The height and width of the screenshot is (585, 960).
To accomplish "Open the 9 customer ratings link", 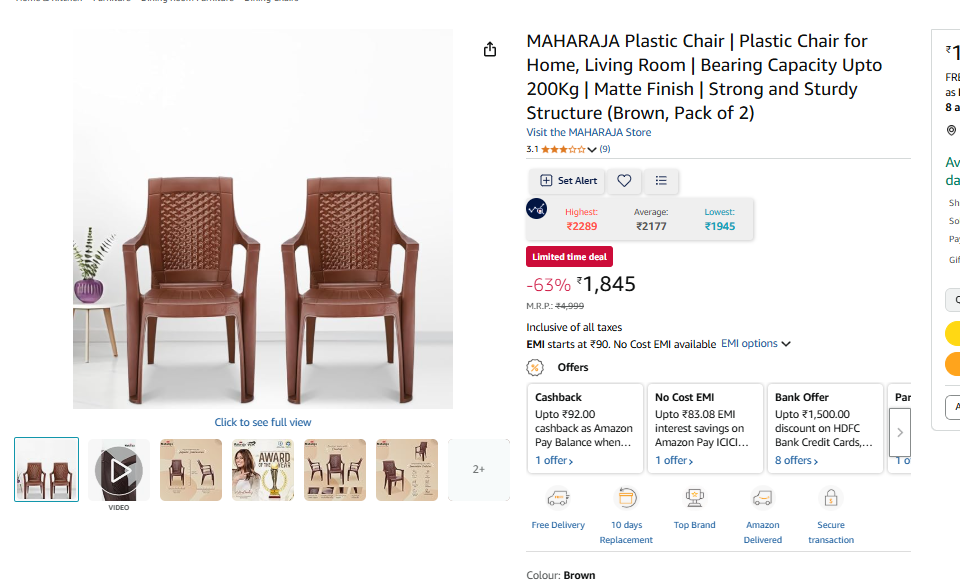I will pos(605,150).
